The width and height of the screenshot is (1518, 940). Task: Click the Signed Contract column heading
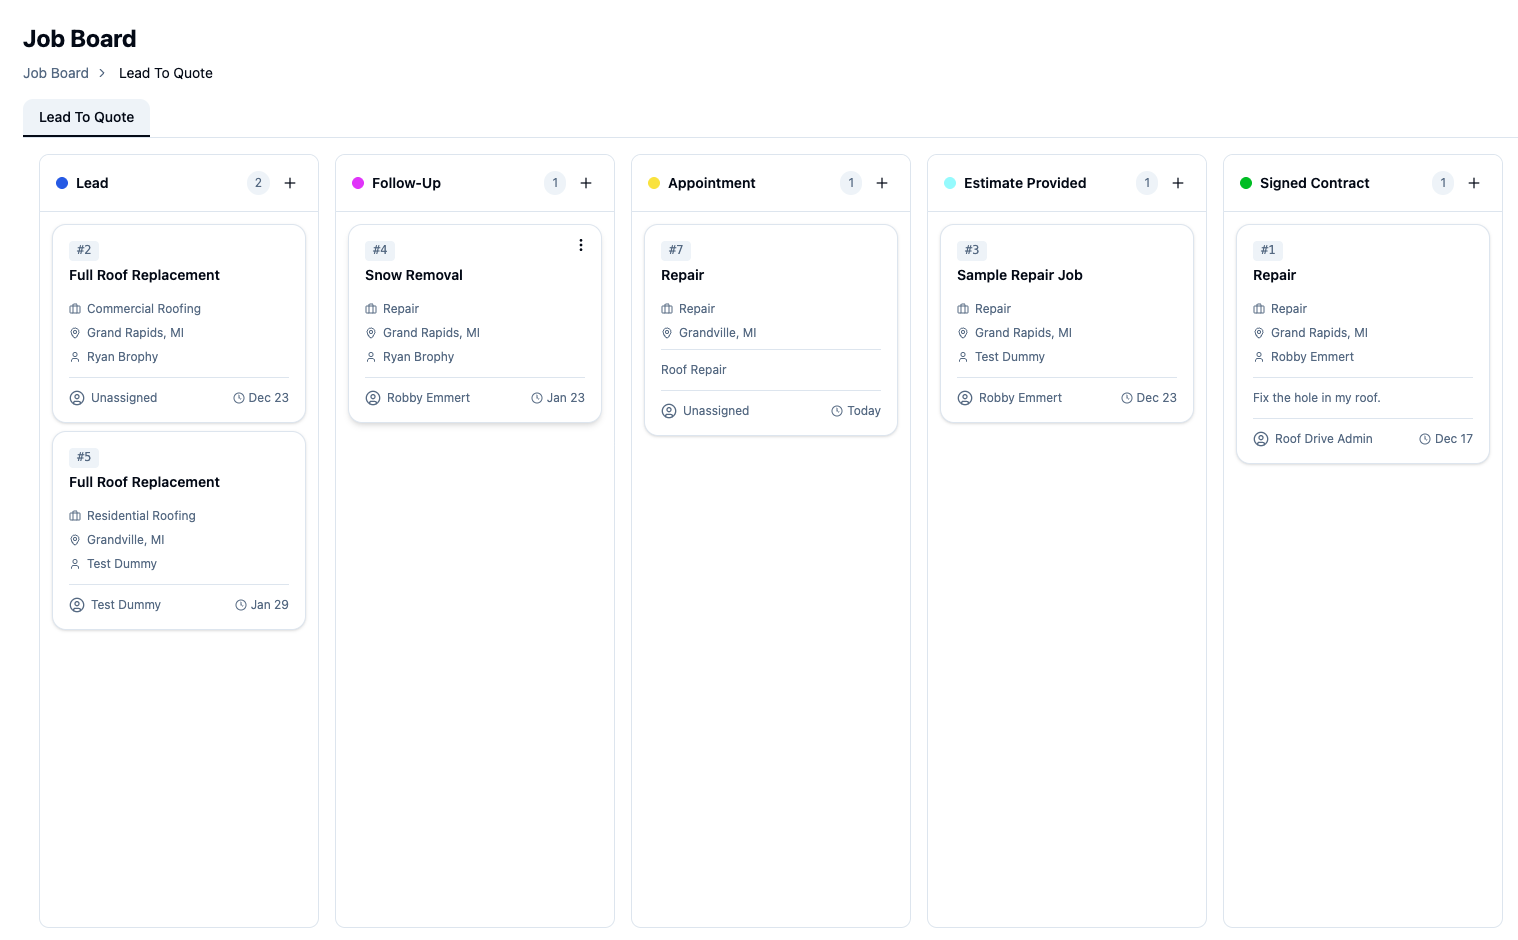point(1315,183)
